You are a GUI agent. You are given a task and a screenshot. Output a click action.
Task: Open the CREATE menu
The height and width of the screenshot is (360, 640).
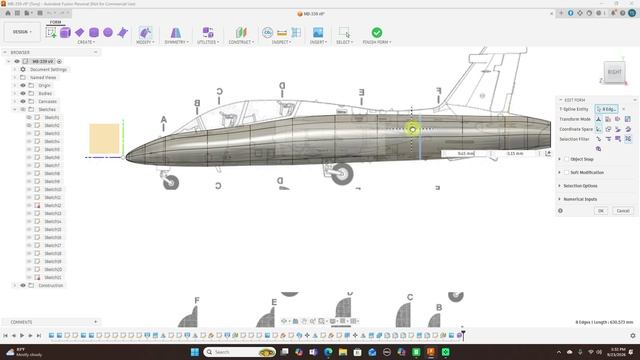(86, 42)
